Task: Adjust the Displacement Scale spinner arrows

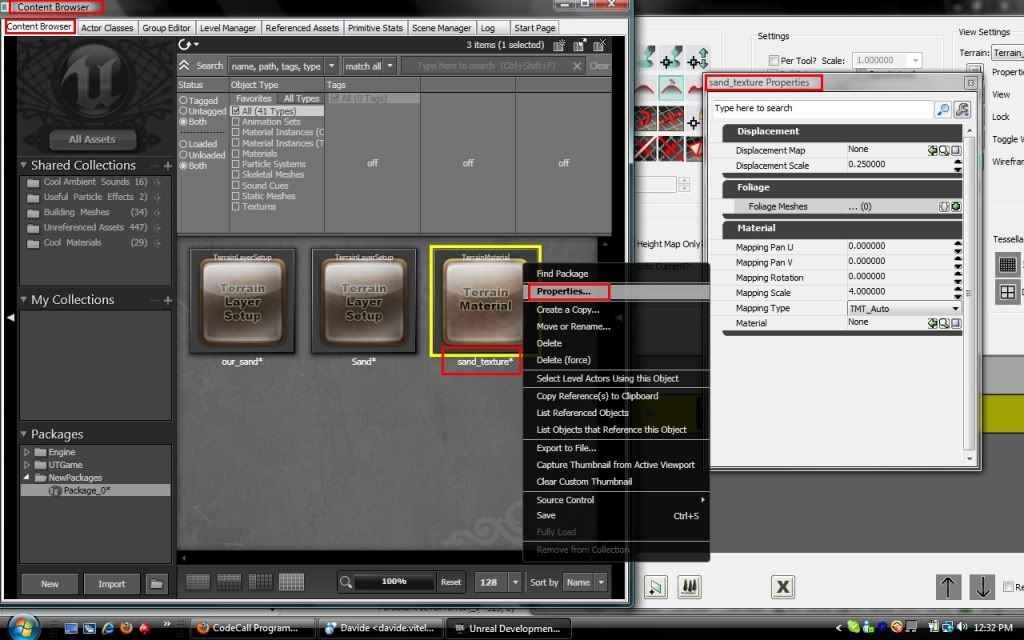Action: click(957, 166)
